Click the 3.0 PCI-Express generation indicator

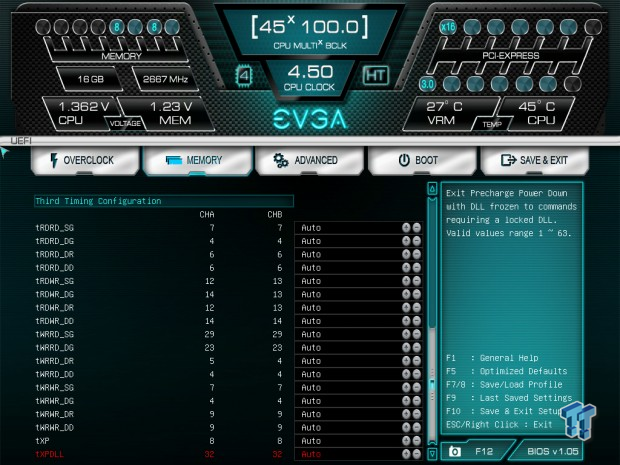[427, 84]
